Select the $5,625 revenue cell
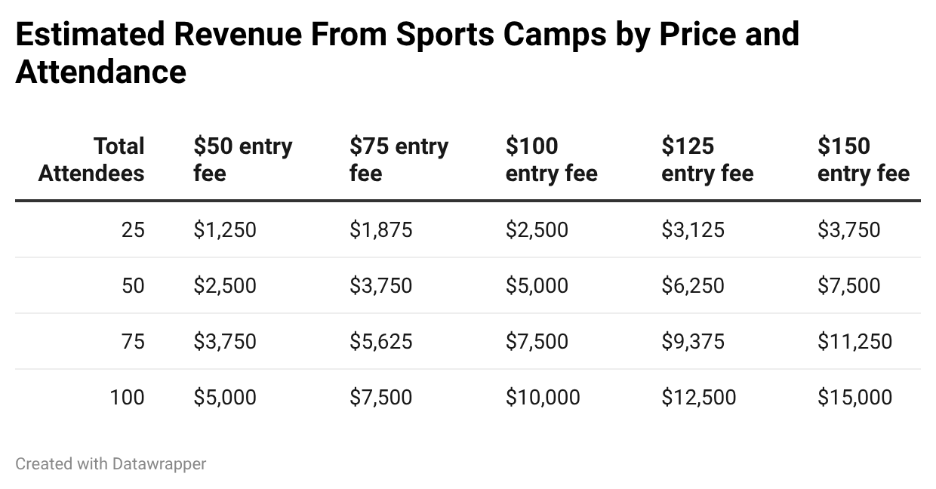This screenshot has width=936, height=489. pos(381,342)
